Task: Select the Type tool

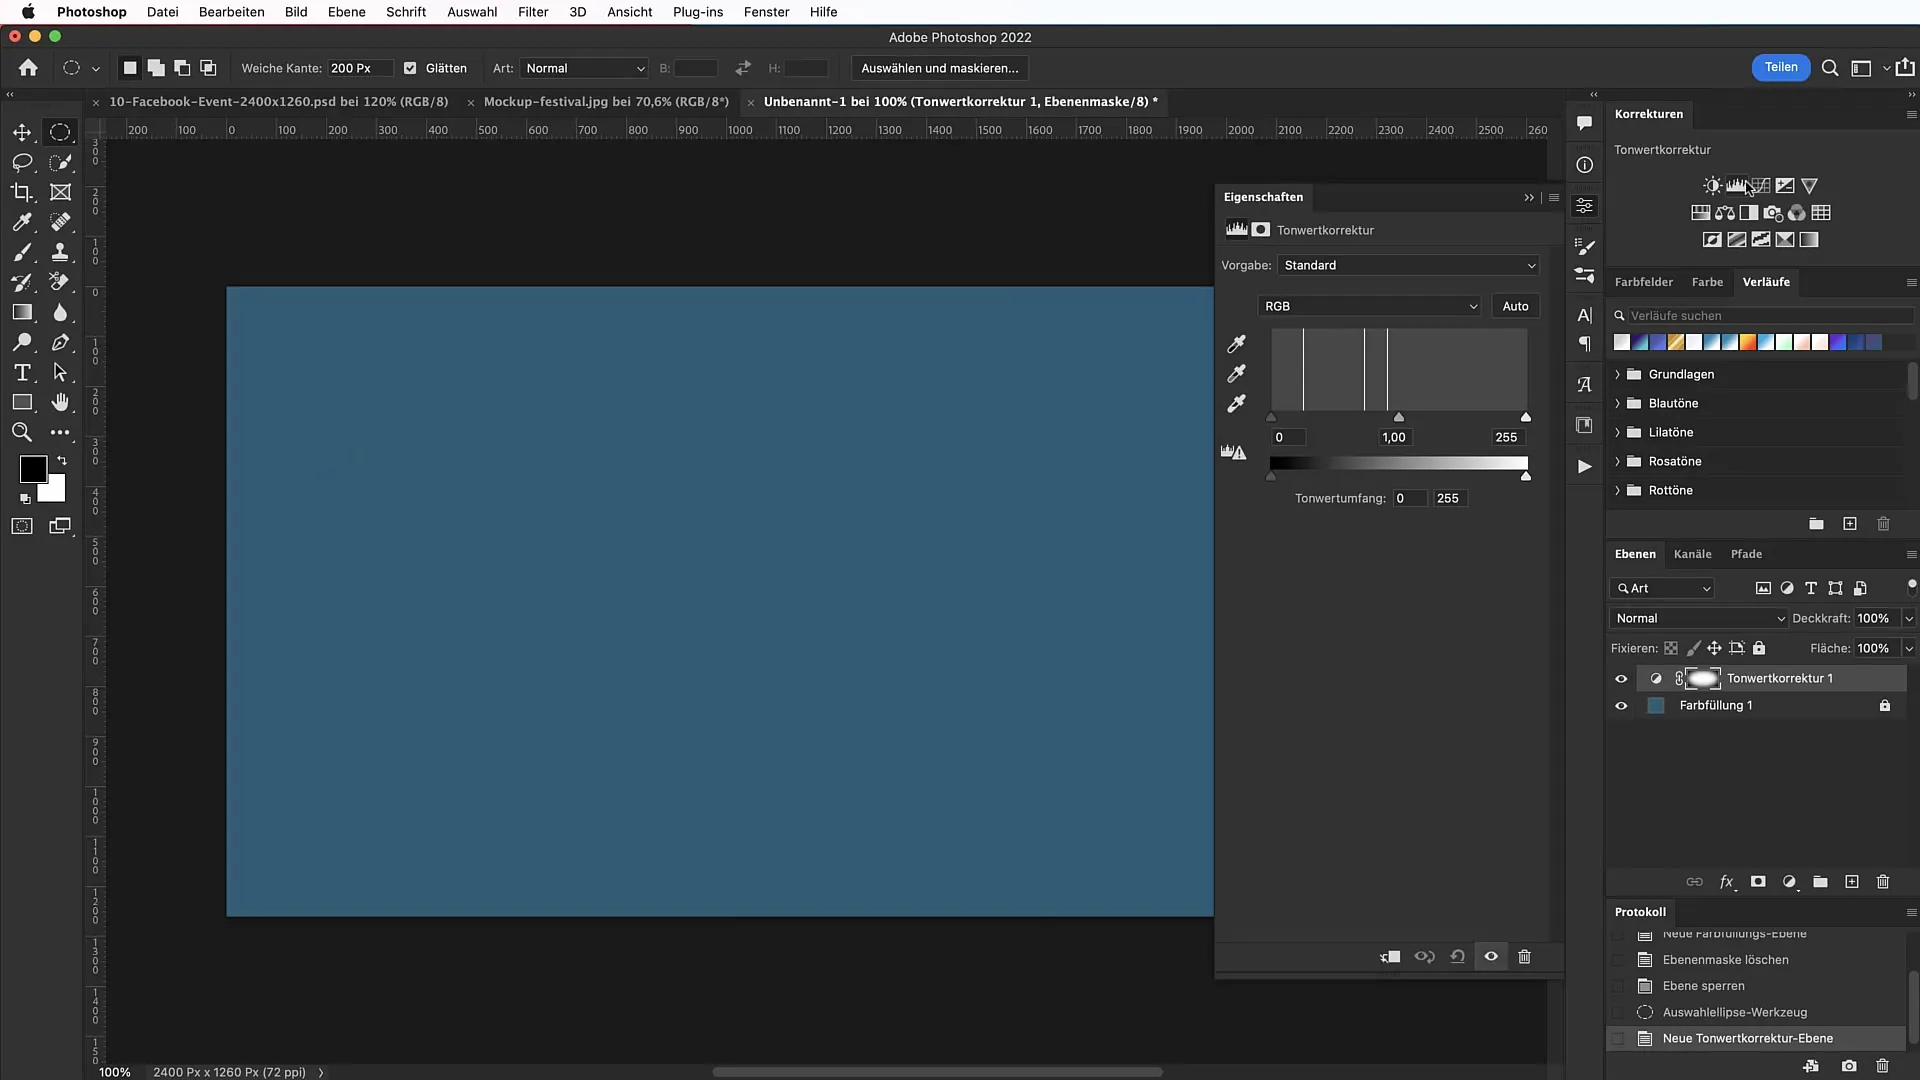Action: click(22, 372)
